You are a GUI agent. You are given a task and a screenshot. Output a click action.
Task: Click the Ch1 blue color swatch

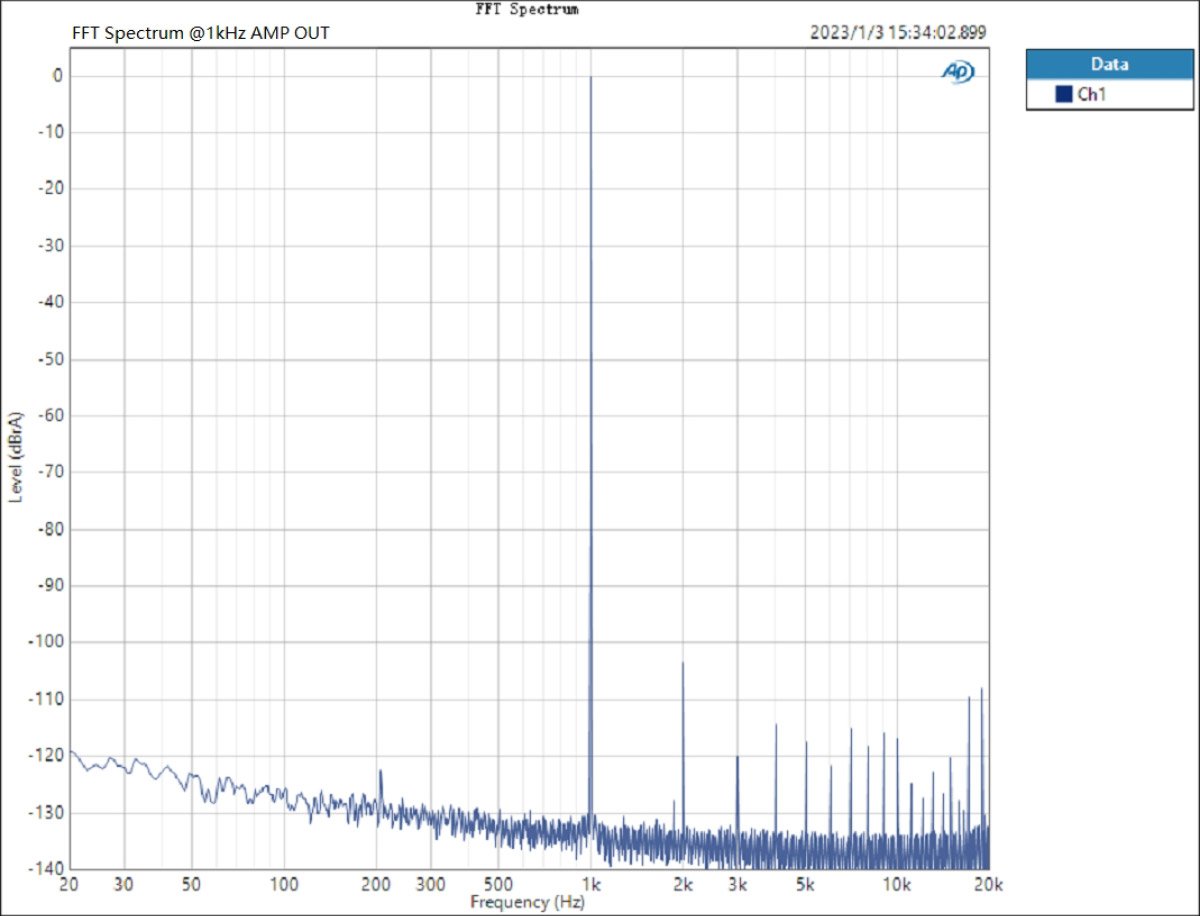coord(1064,95)
